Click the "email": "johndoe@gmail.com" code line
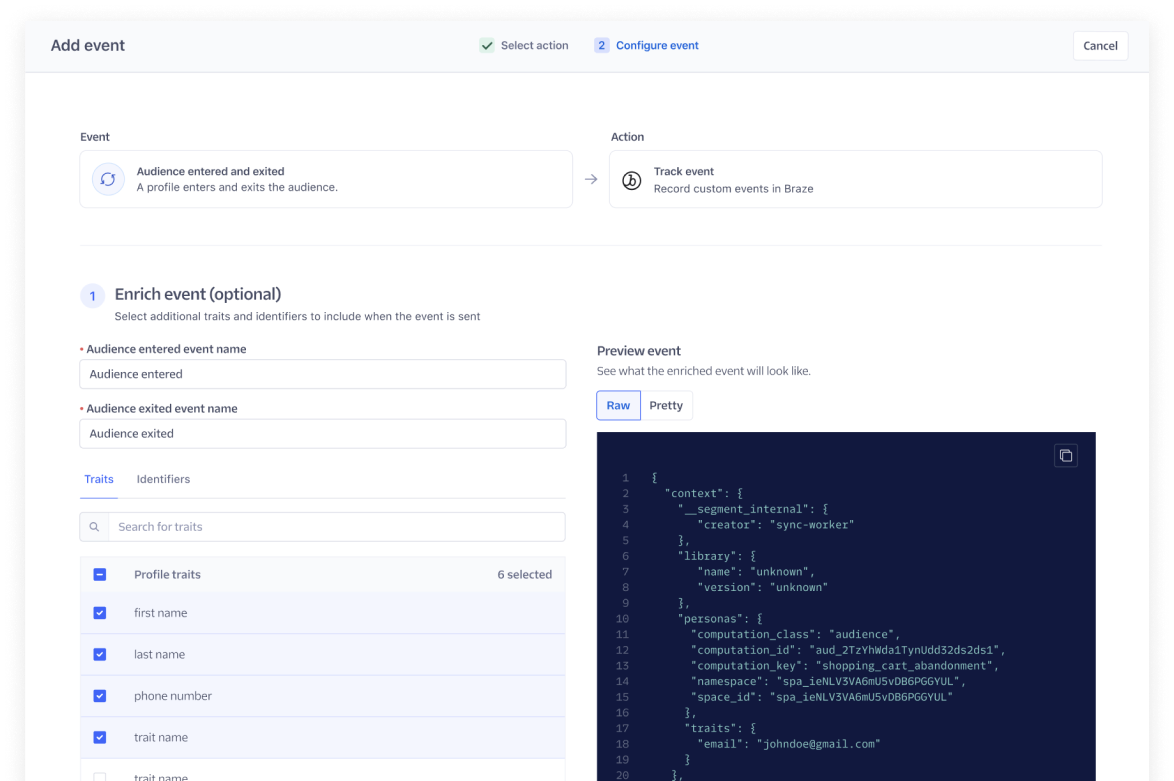The width and height of the screenshot is (1174, 781). [x=788, y=744]
